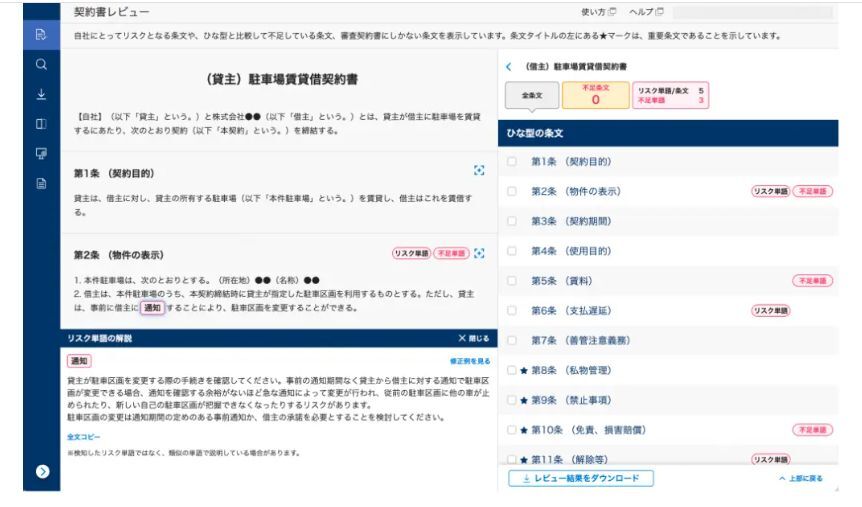Click the star mark beside 第8条
This screenshot has width=862, height=507.
point(524,371)
